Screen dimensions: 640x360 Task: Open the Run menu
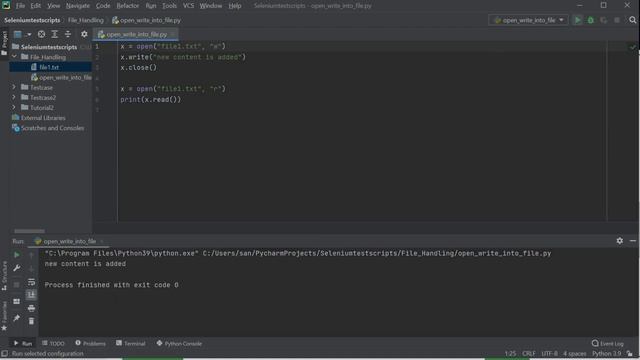(151, 6)
